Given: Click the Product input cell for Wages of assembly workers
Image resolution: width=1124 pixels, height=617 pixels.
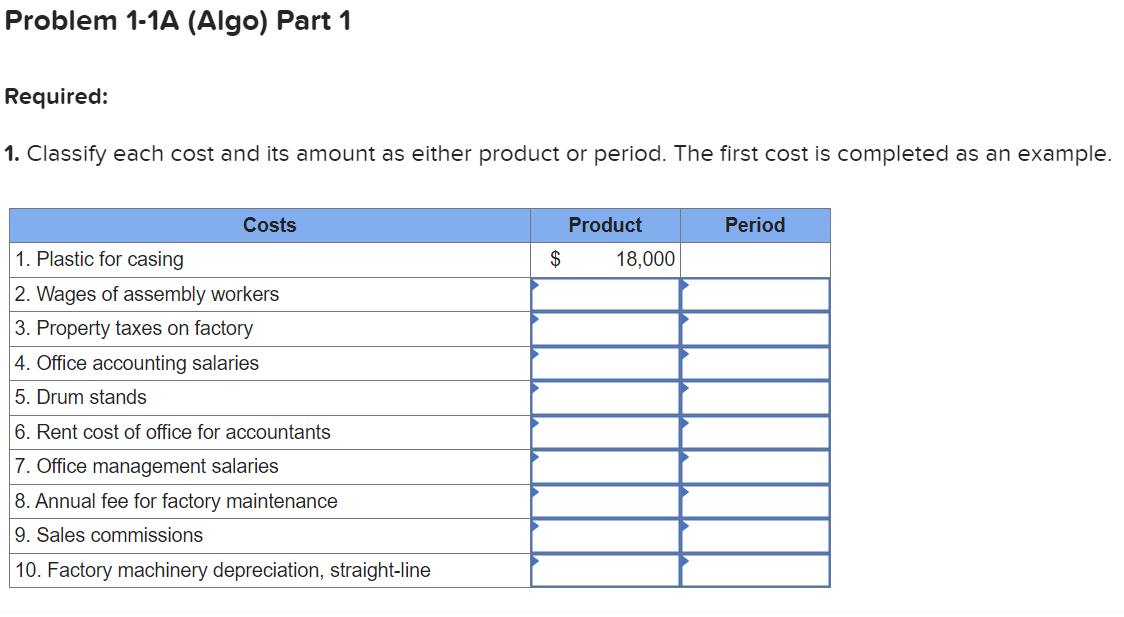Looking at the screenshot, I should (x=605, y=293).
